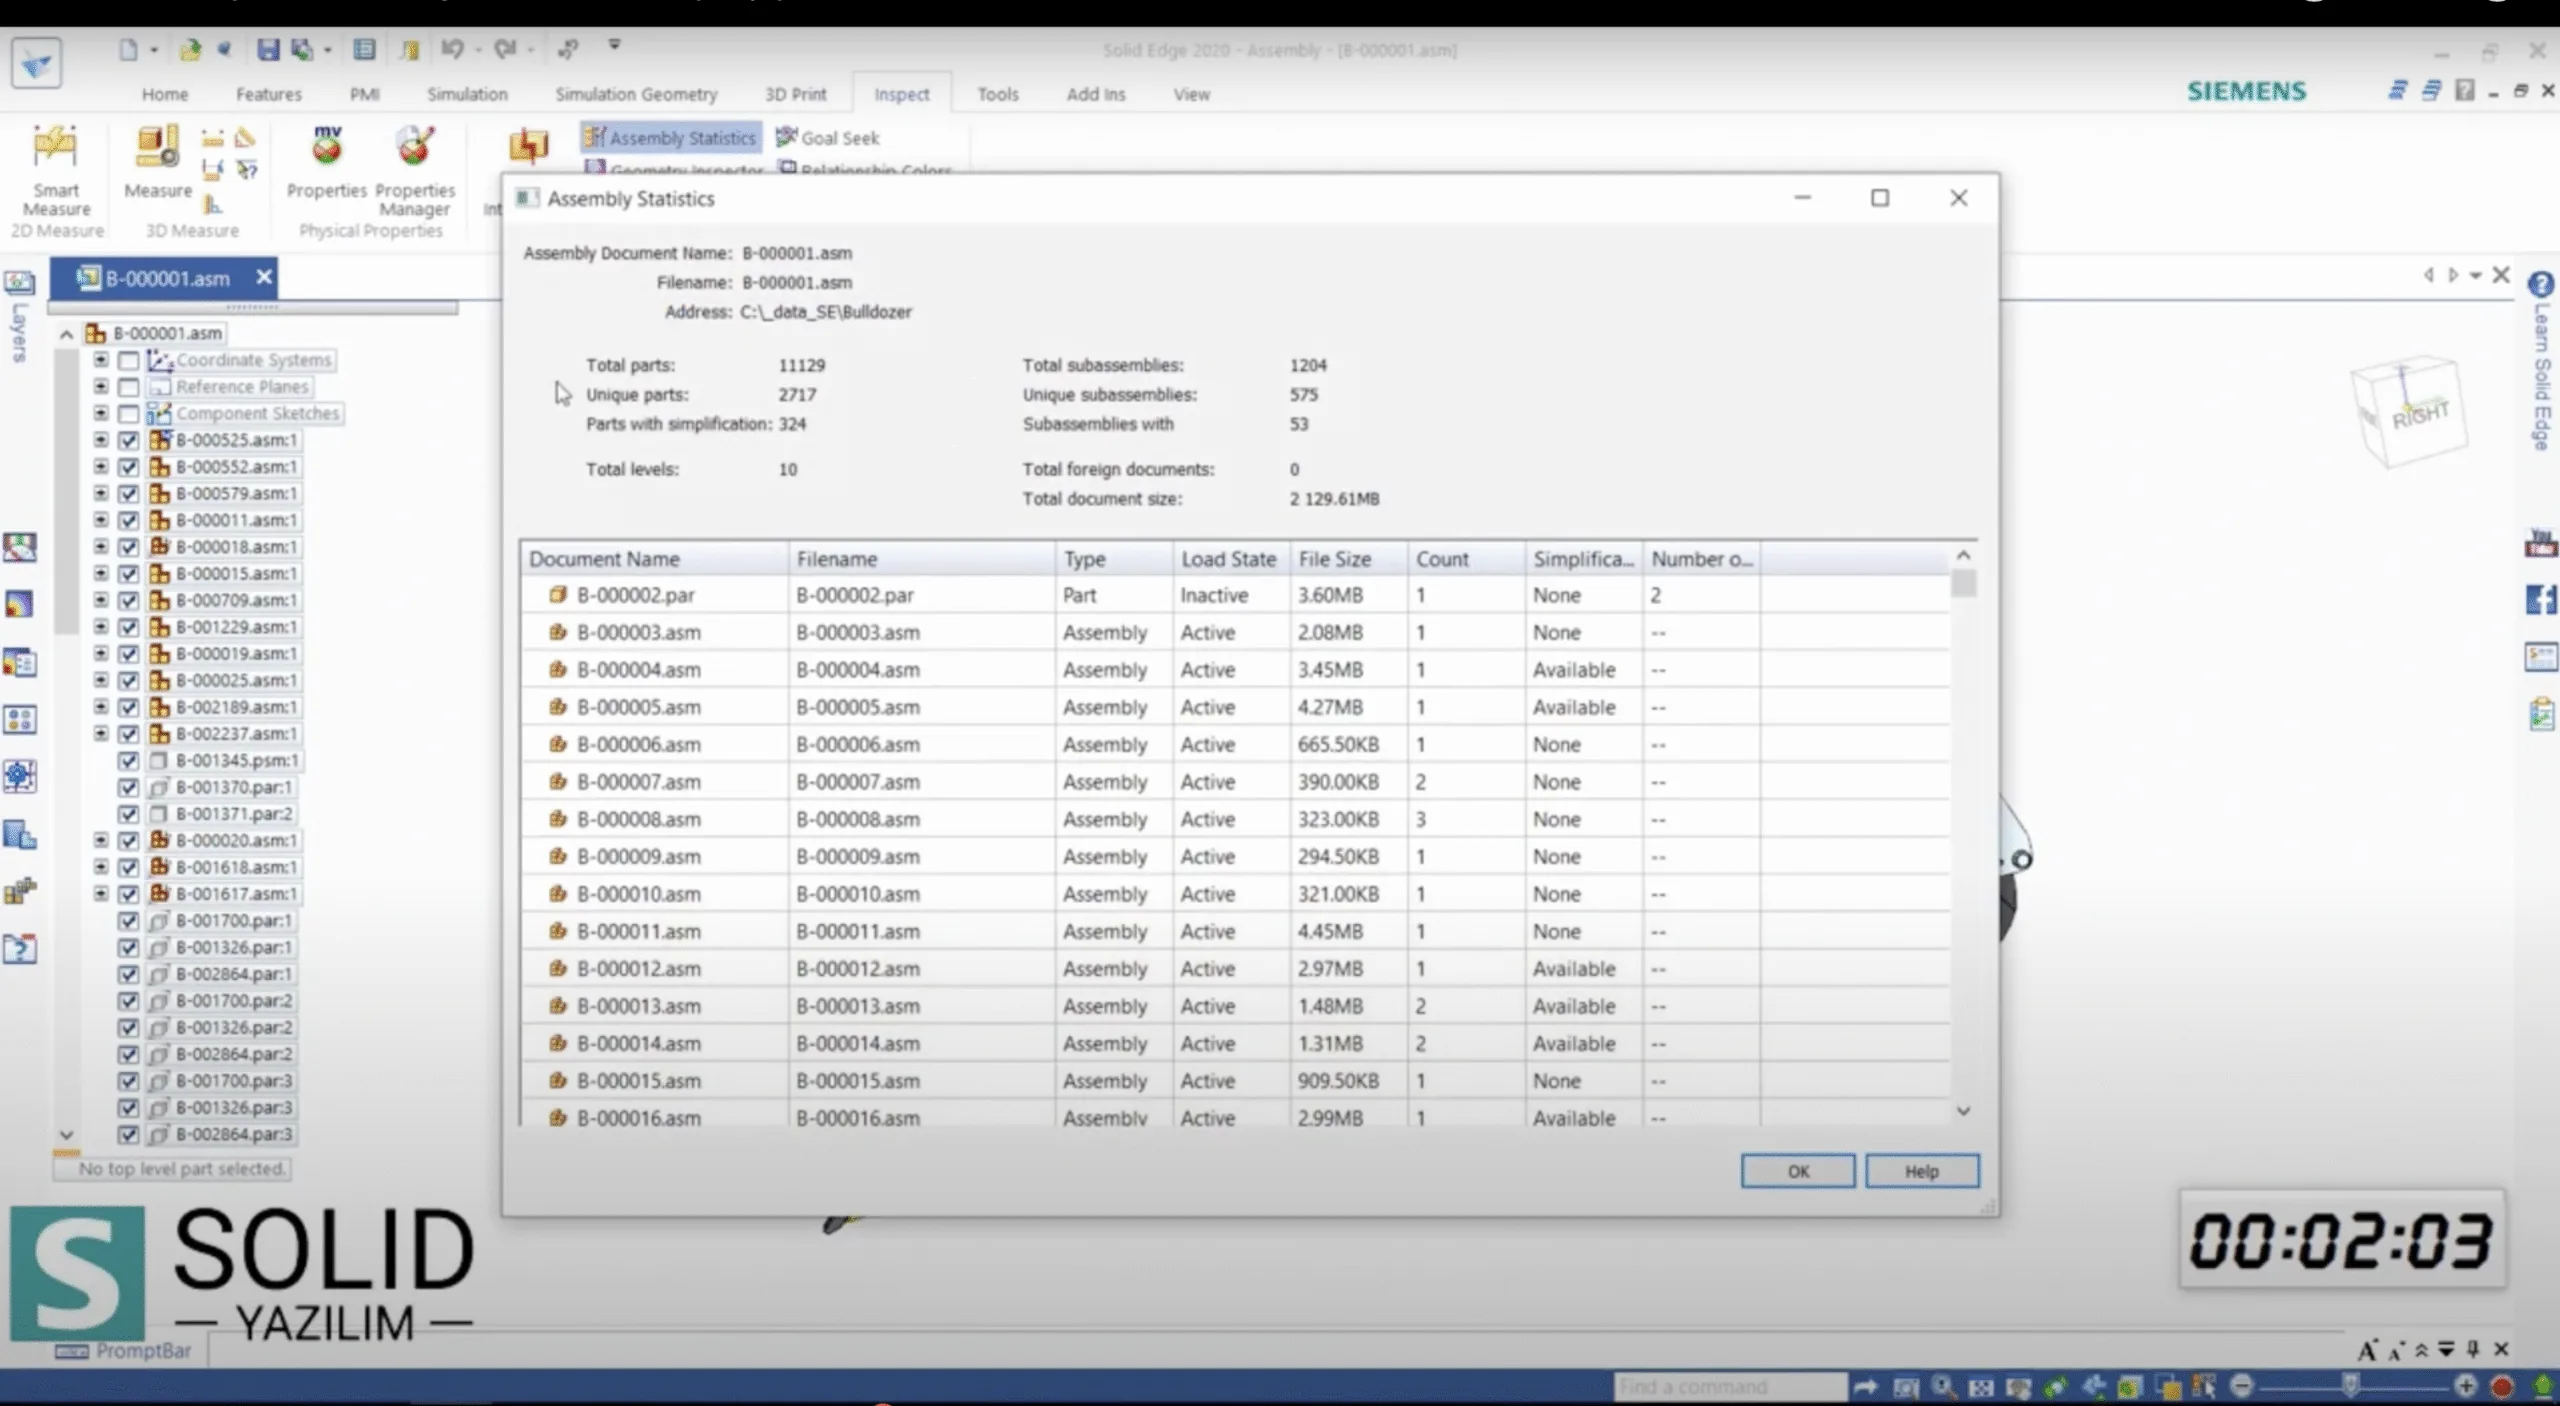The image size is (2560, 1406).
Task: Open the Tools ribbon tab
Action: 997,94
